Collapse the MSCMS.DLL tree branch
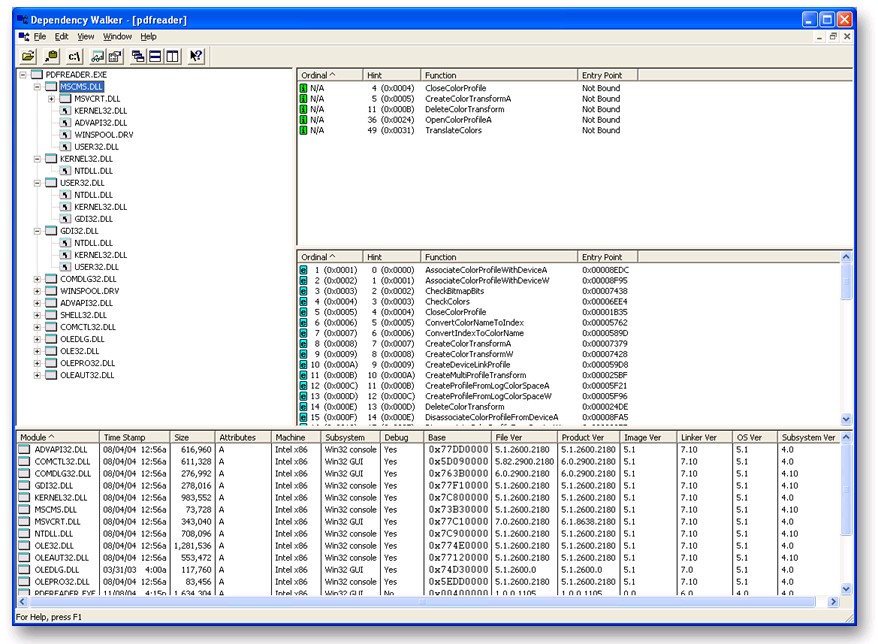Image resolution: width=878 pixels, height=644 pixels. 37,87
